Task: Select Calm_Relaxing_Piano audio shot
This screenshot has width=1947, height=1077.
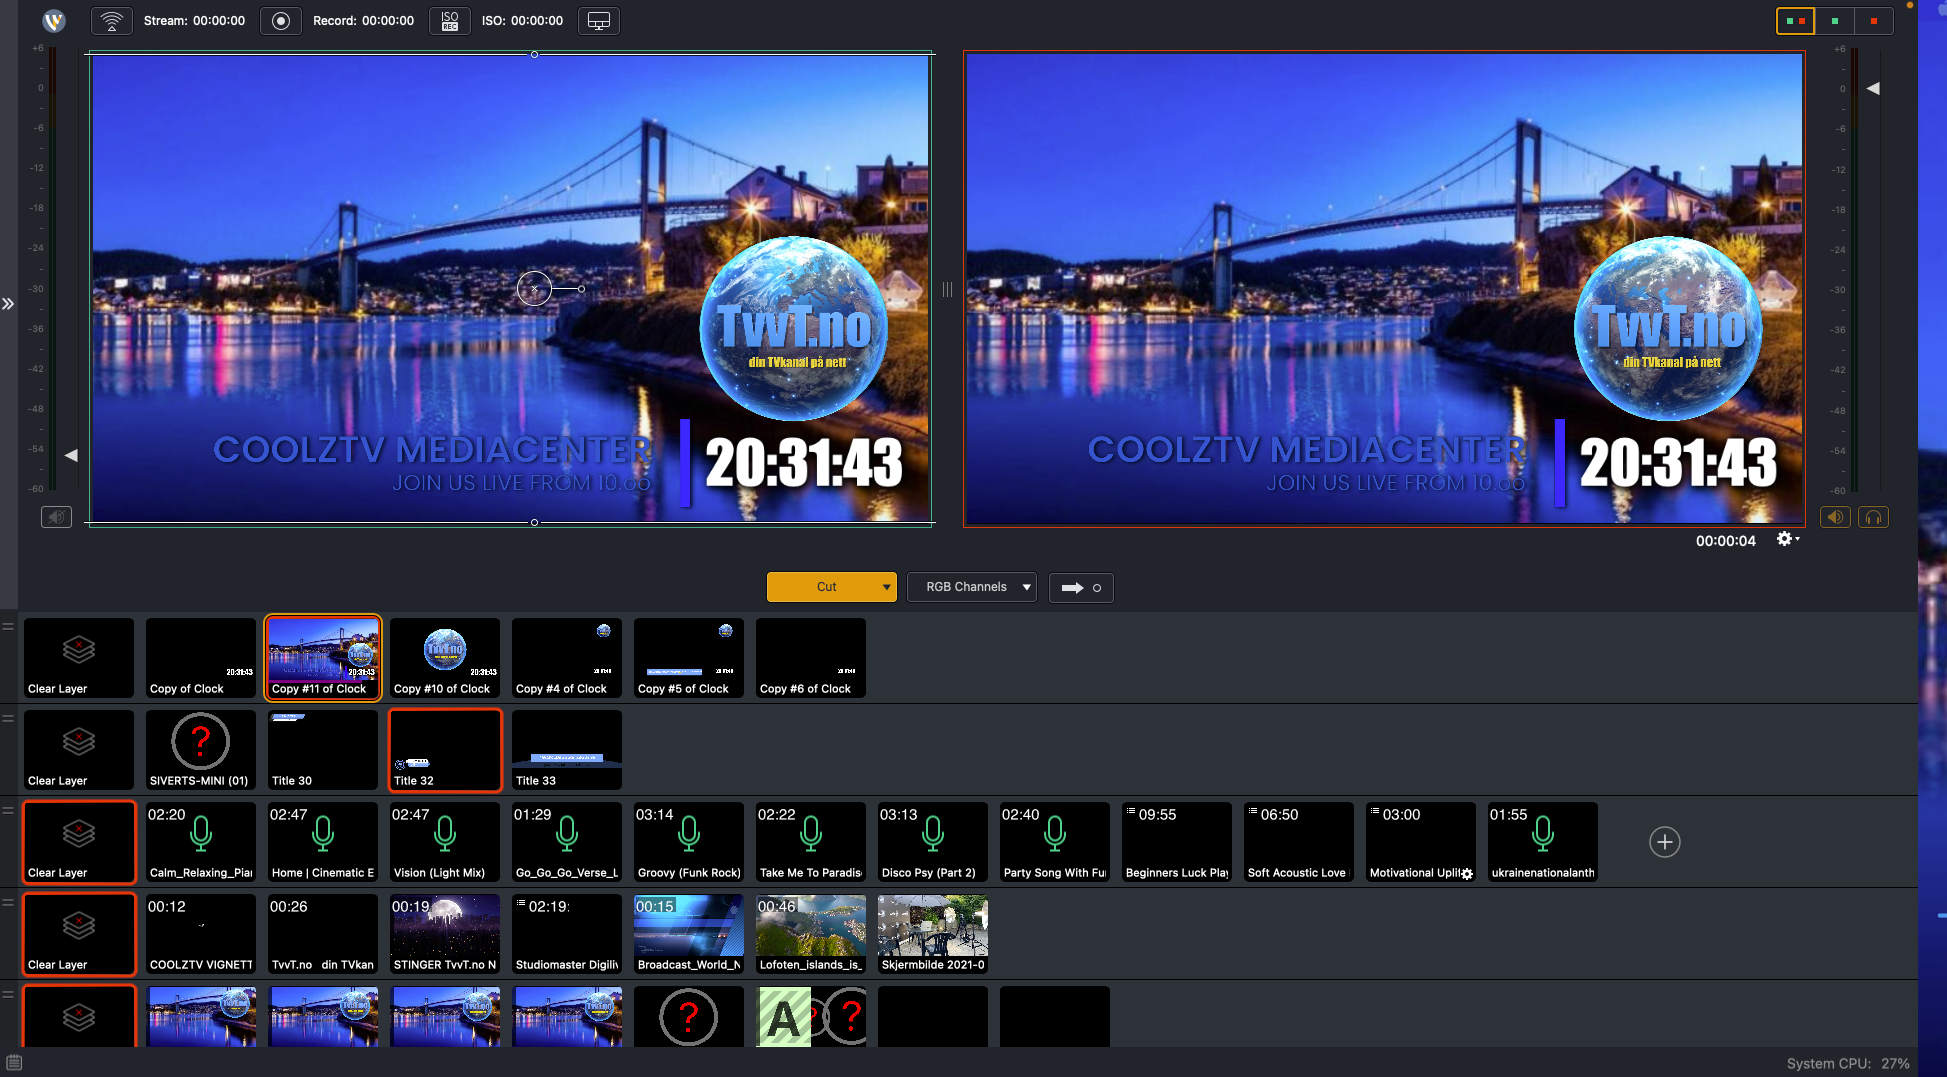Action: click(x=201, y=842)
